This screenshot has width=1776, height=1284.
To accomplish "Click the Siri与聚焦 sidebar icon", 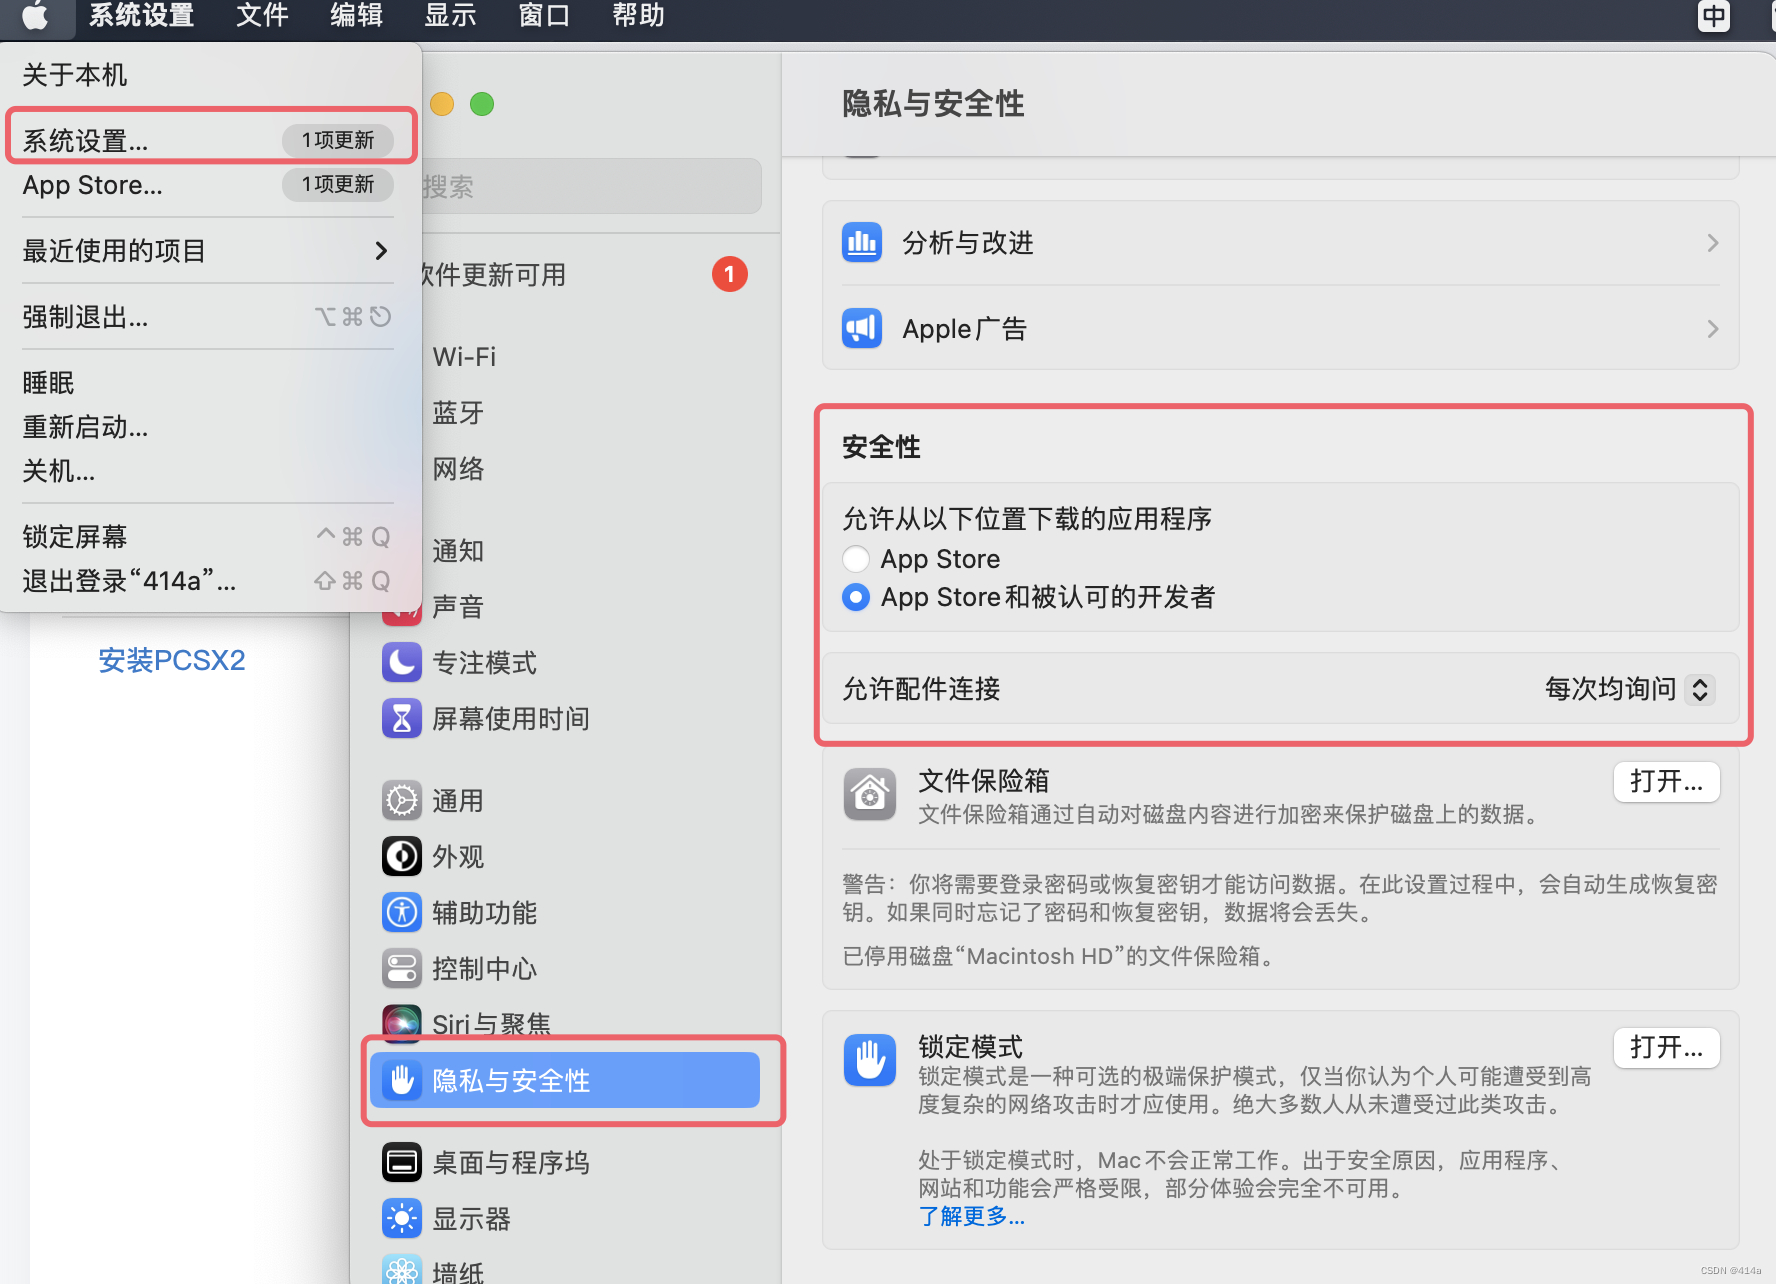I will point(402,1023).
